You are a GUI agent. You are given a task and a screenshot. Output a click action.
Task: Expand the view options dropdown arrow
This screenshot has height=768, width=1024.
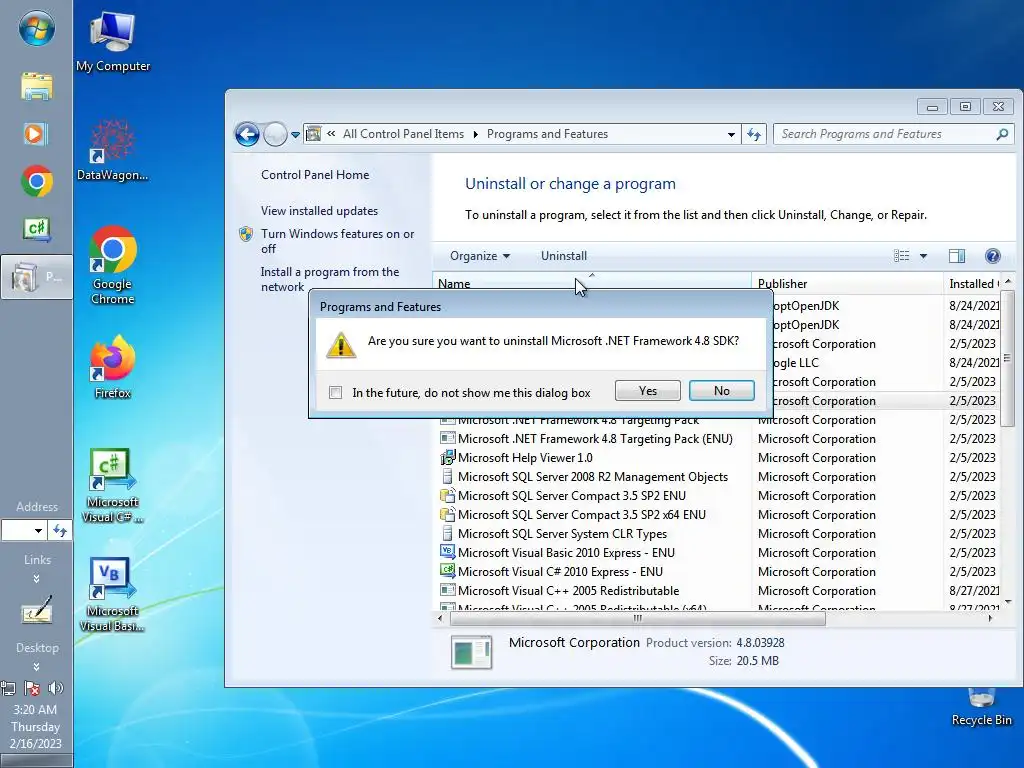(923, 256)
